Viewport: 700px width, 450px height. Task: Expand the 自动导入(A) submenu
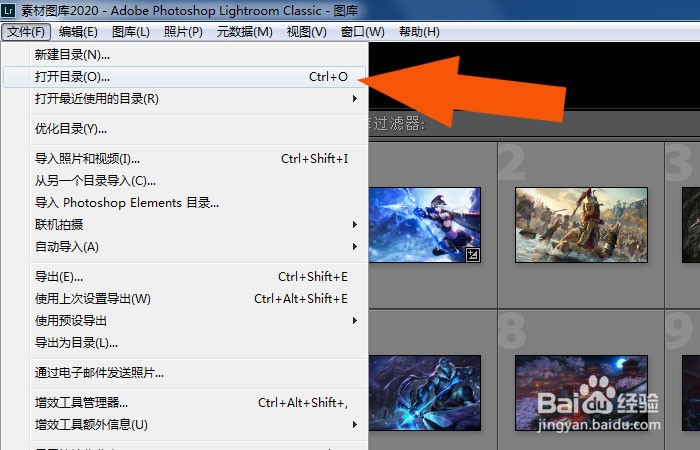coord(184,246)
